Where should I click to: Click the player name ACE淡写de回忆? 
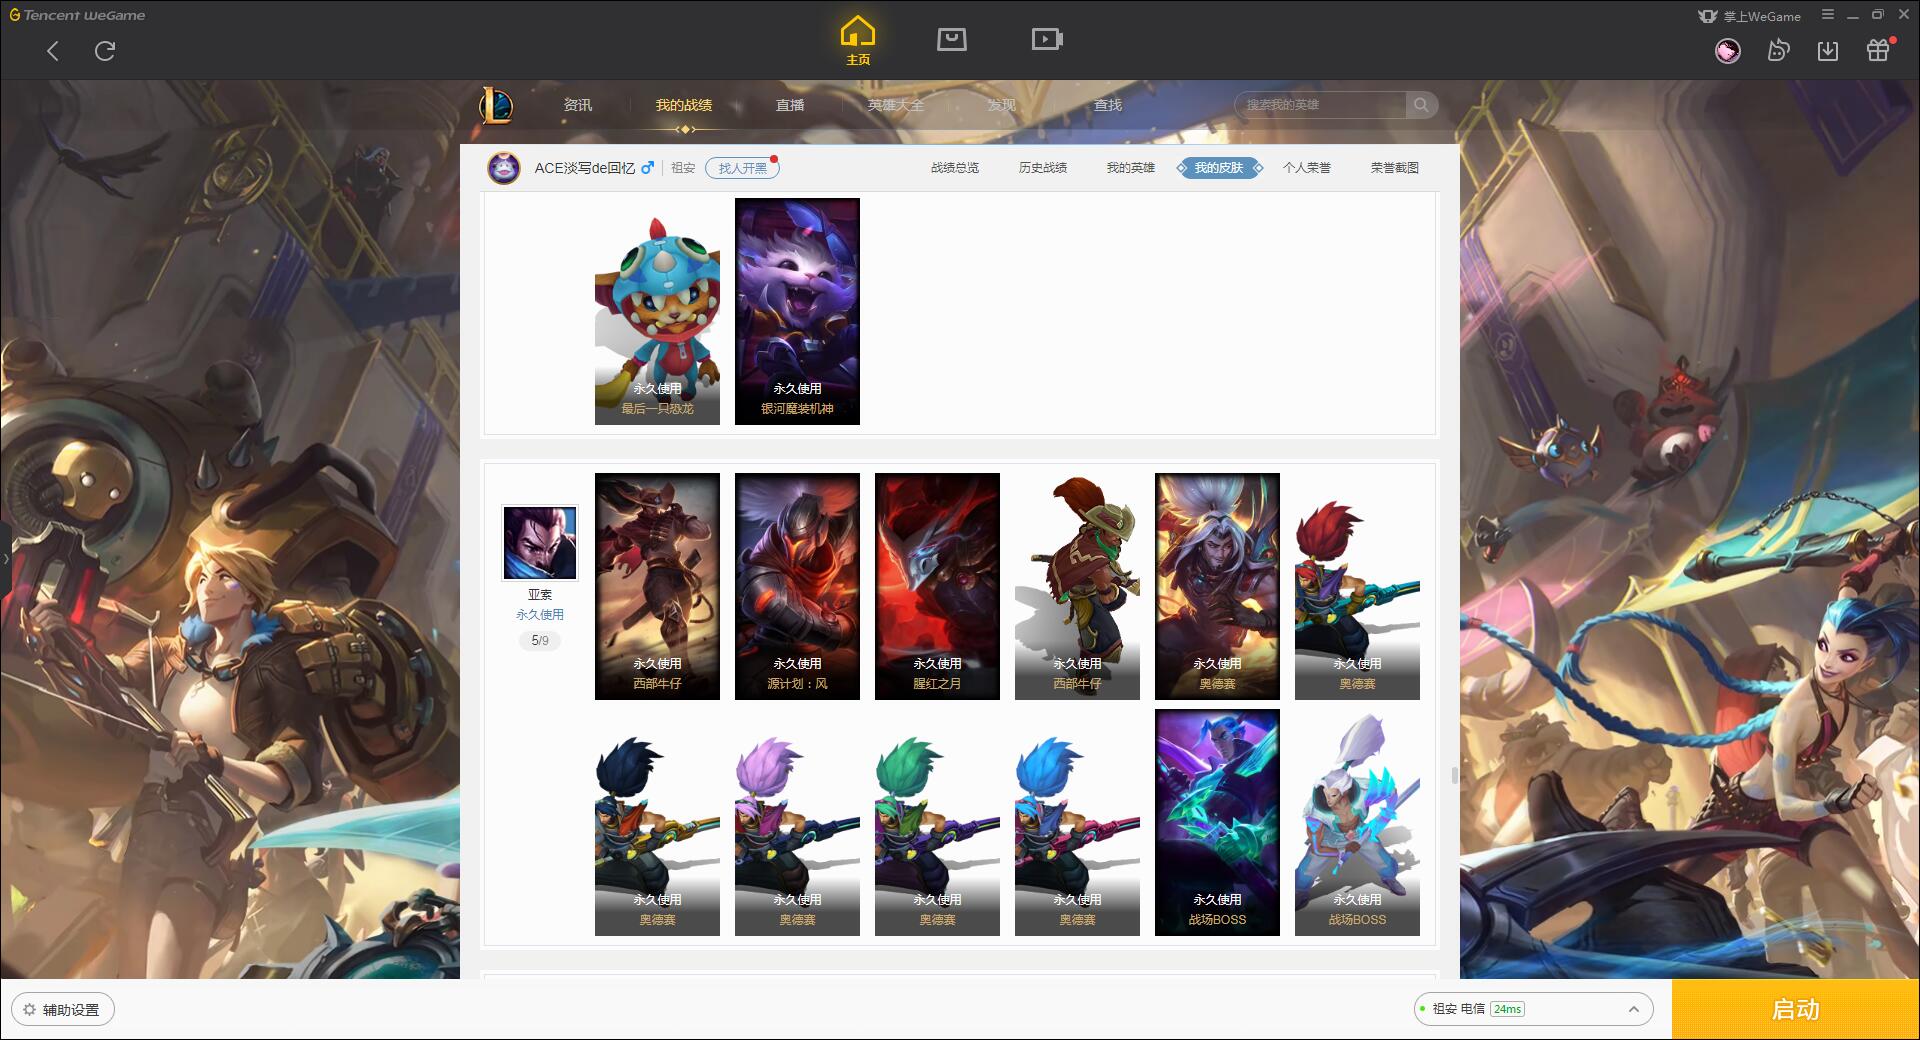(x=584, y=168)
